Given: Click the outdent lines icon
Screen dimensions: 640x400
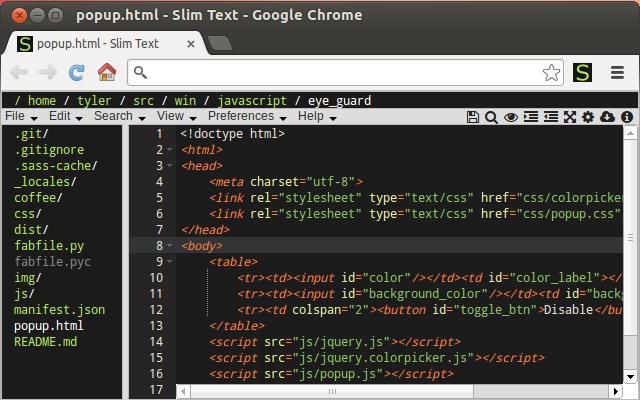Looking at the screenshot, I should [551, 117].
